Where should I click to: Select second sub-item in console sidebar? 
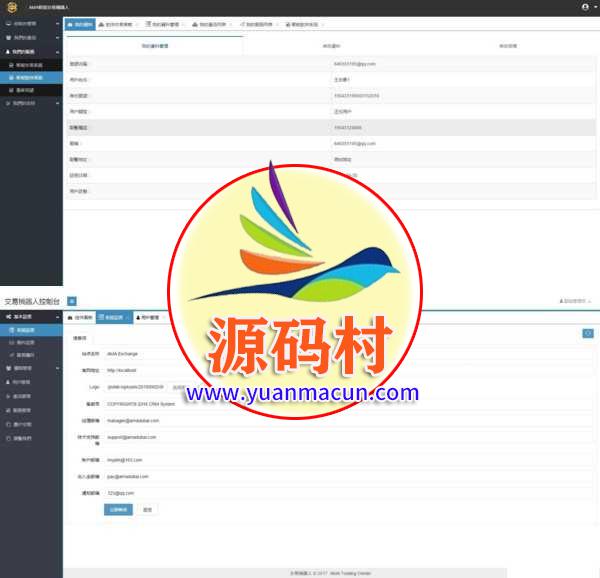click(x=31, y=343)
